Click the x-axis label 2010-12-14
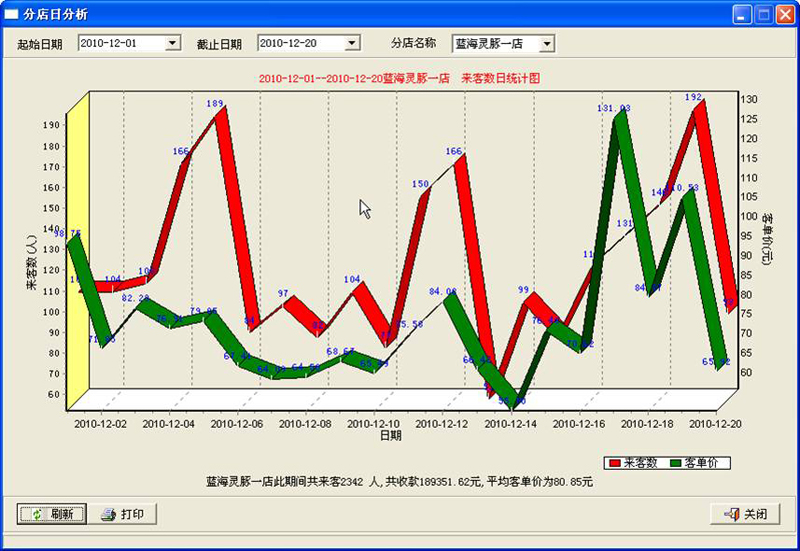This screenshot has height=551, width=800. [x=510, y=424]
